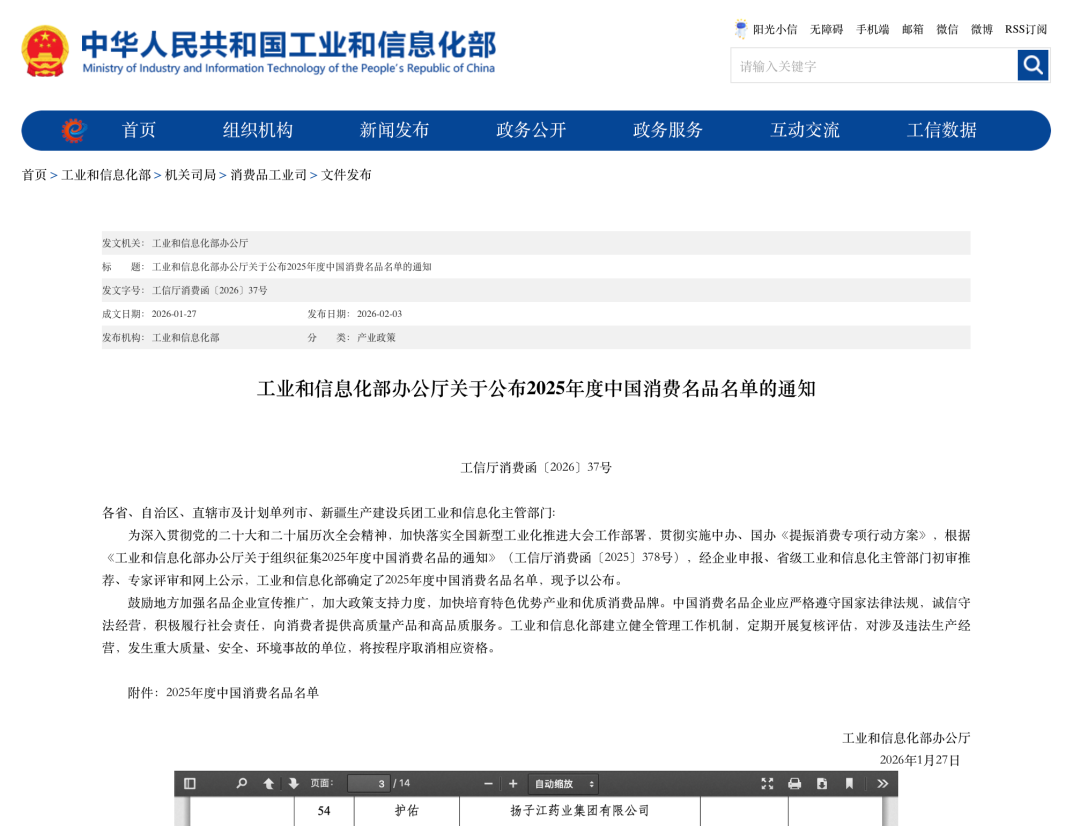The height and width of the screenshot is (826, 1080).
Task: Click the blue search magnifier button
Action: tap(1033, 66)
